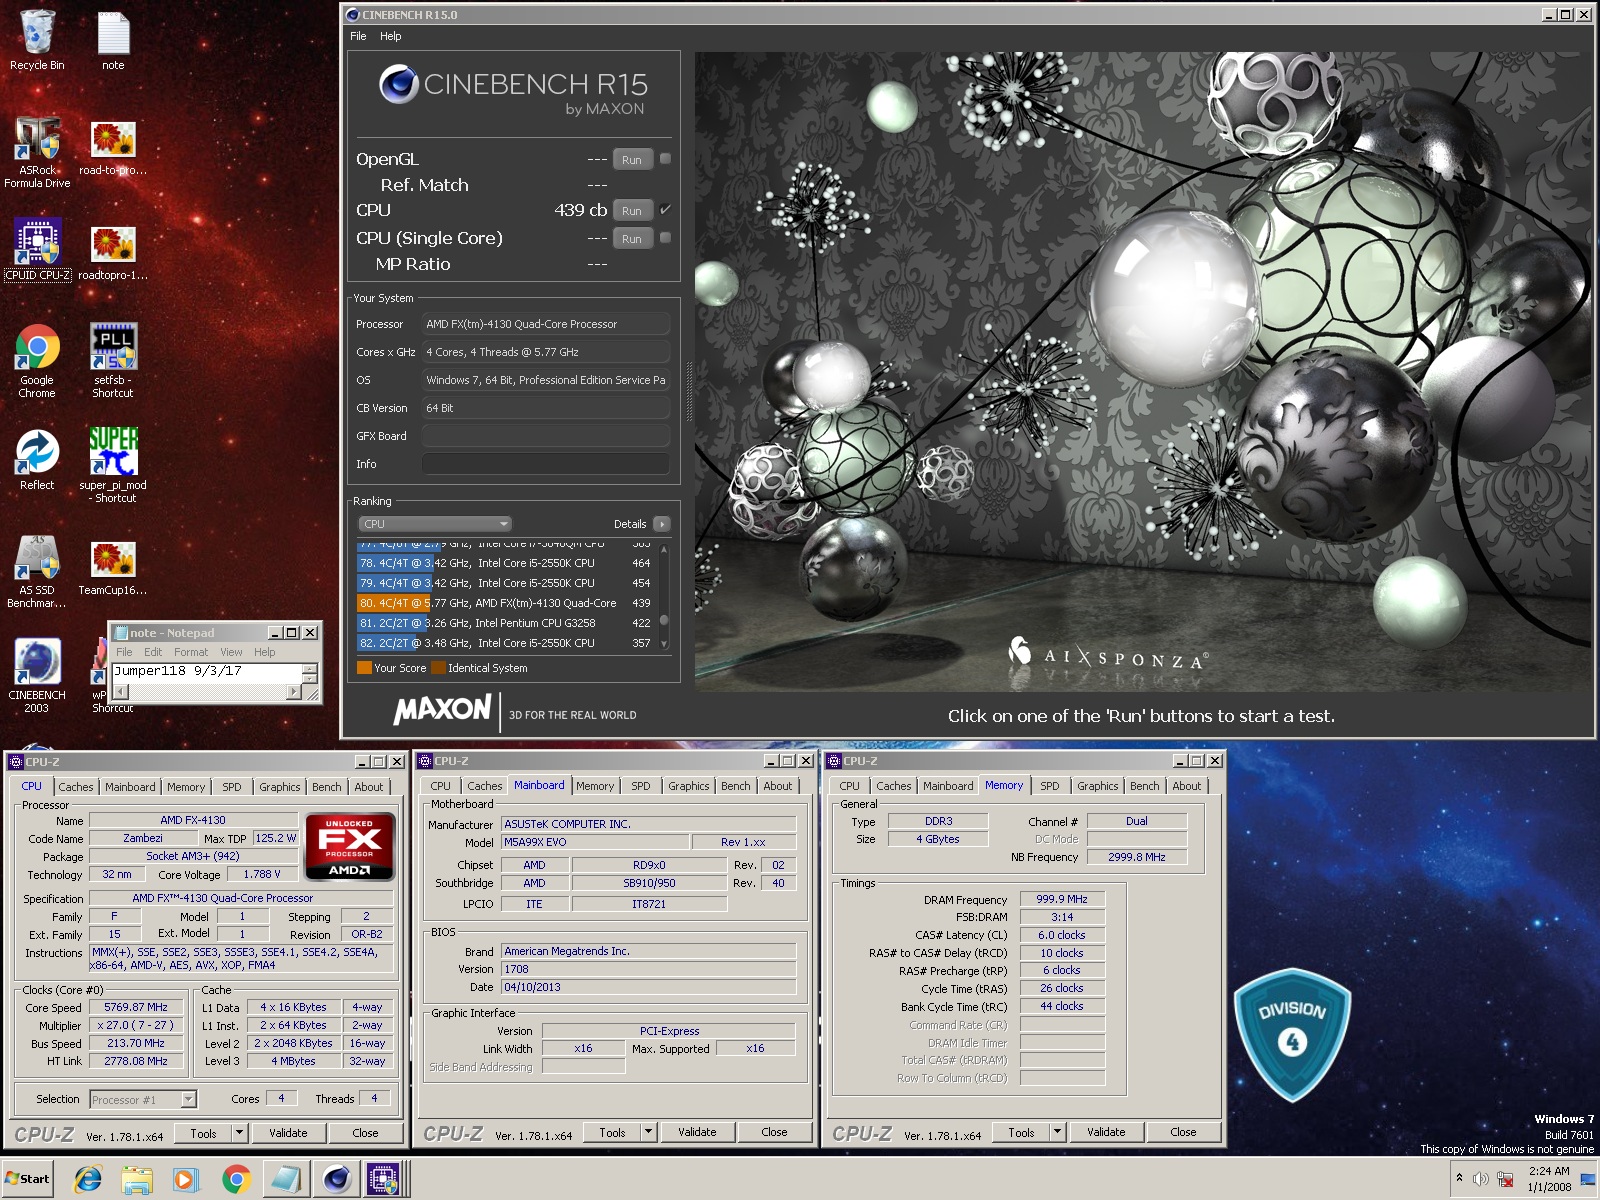Show hidden system tray icons

1459,1179
